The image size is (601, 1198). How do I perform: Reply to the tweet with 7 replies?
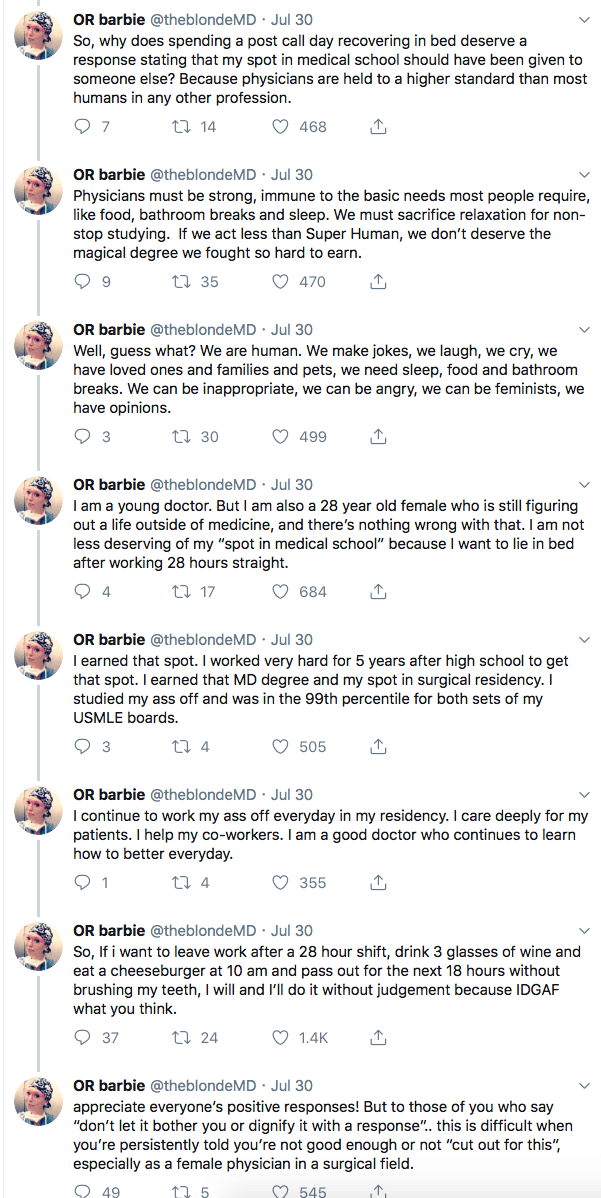(83, 127)
